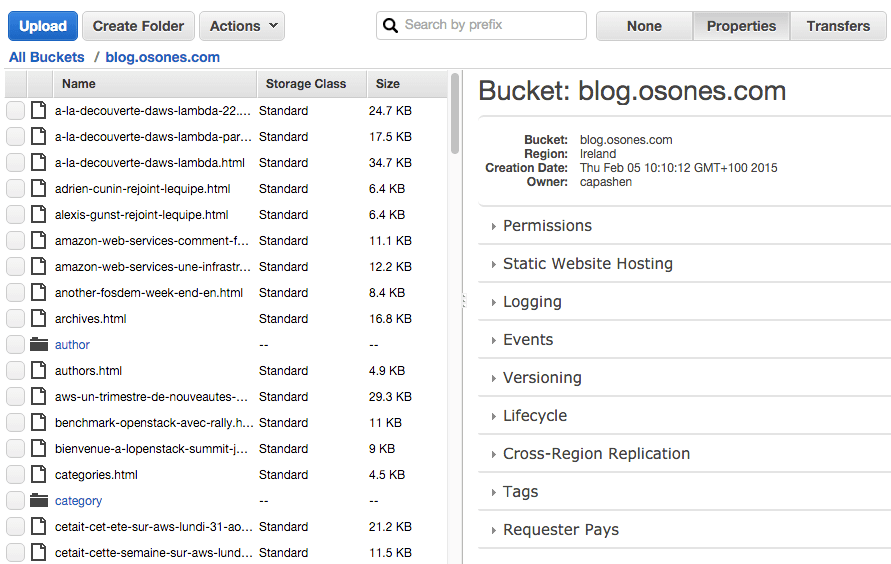891x564 pixels.
Task: Click the file icon next to archives.html
Action: (x=39, y=319)
